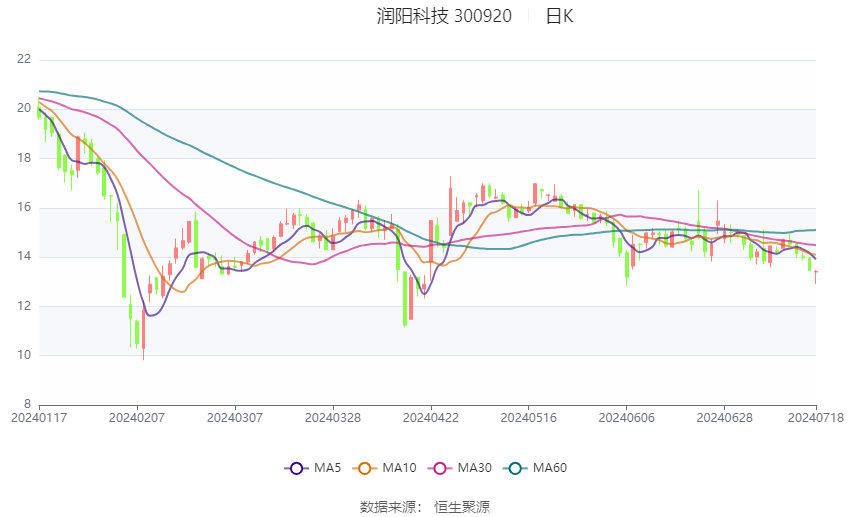Click the x-axis date 20240328
Viewport: 850px width, 517px height.
(x=333, y=418)
